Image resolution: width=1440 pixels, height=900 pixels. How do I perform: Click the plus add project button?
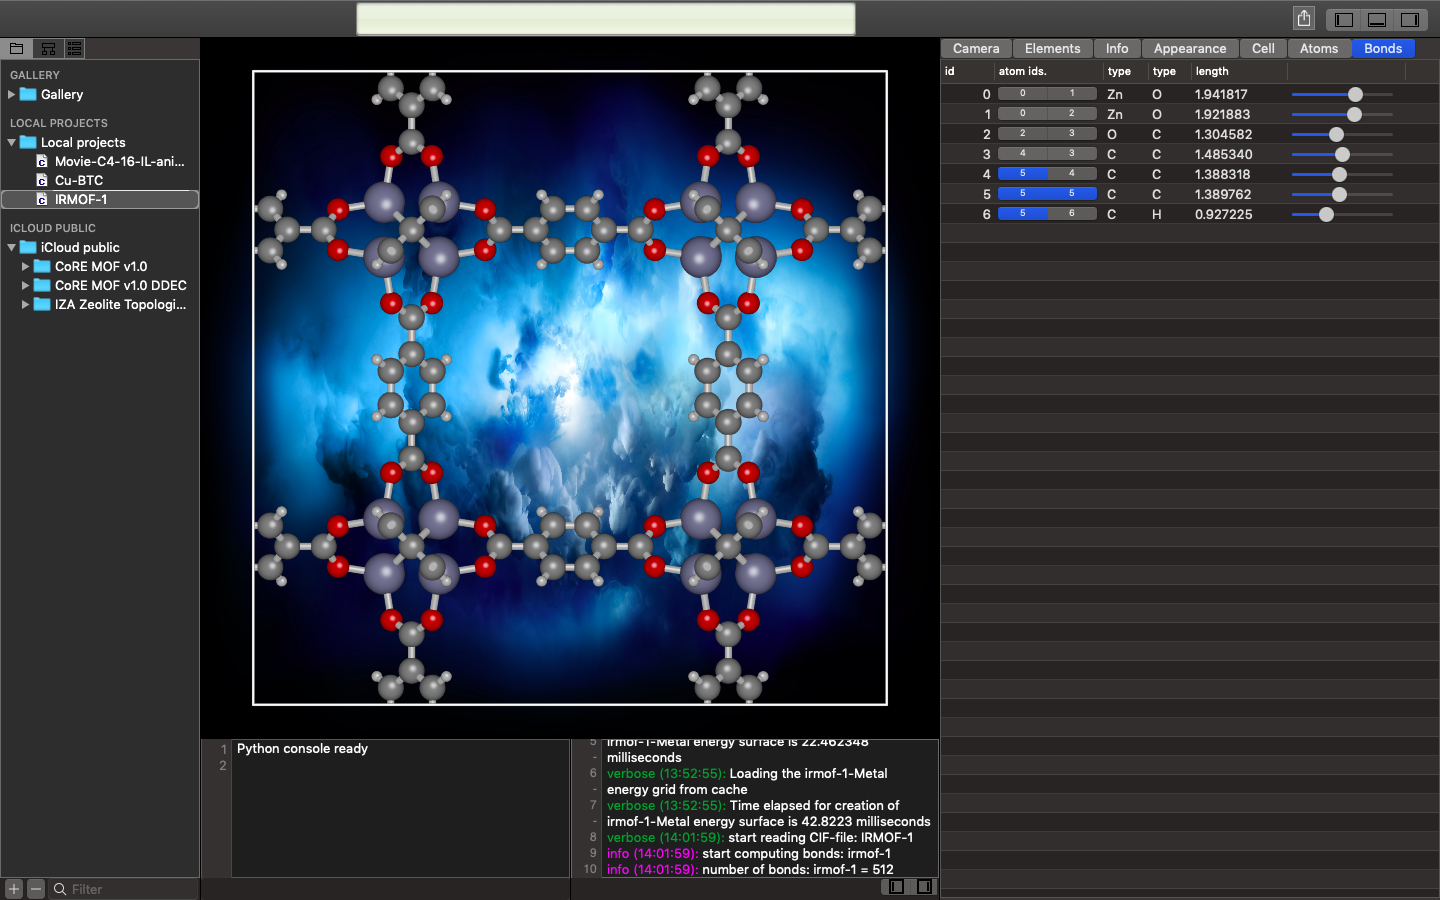point(14,888)
